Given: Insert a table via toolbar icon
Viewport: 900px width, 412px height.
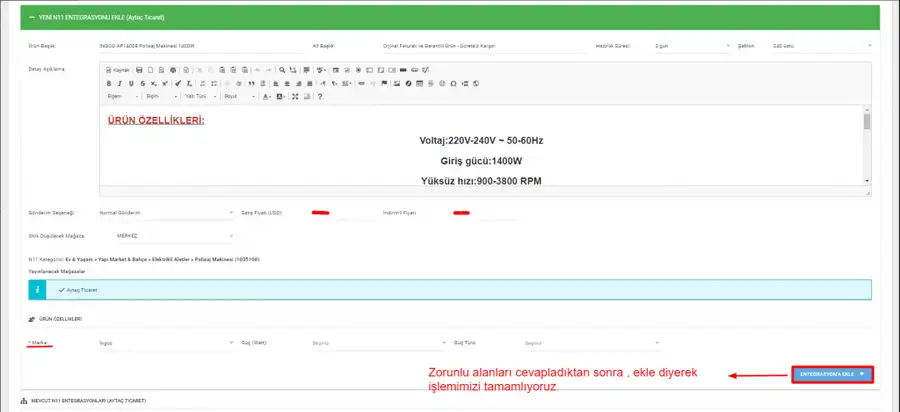Looking at the screenshot, I should [420, 84].
